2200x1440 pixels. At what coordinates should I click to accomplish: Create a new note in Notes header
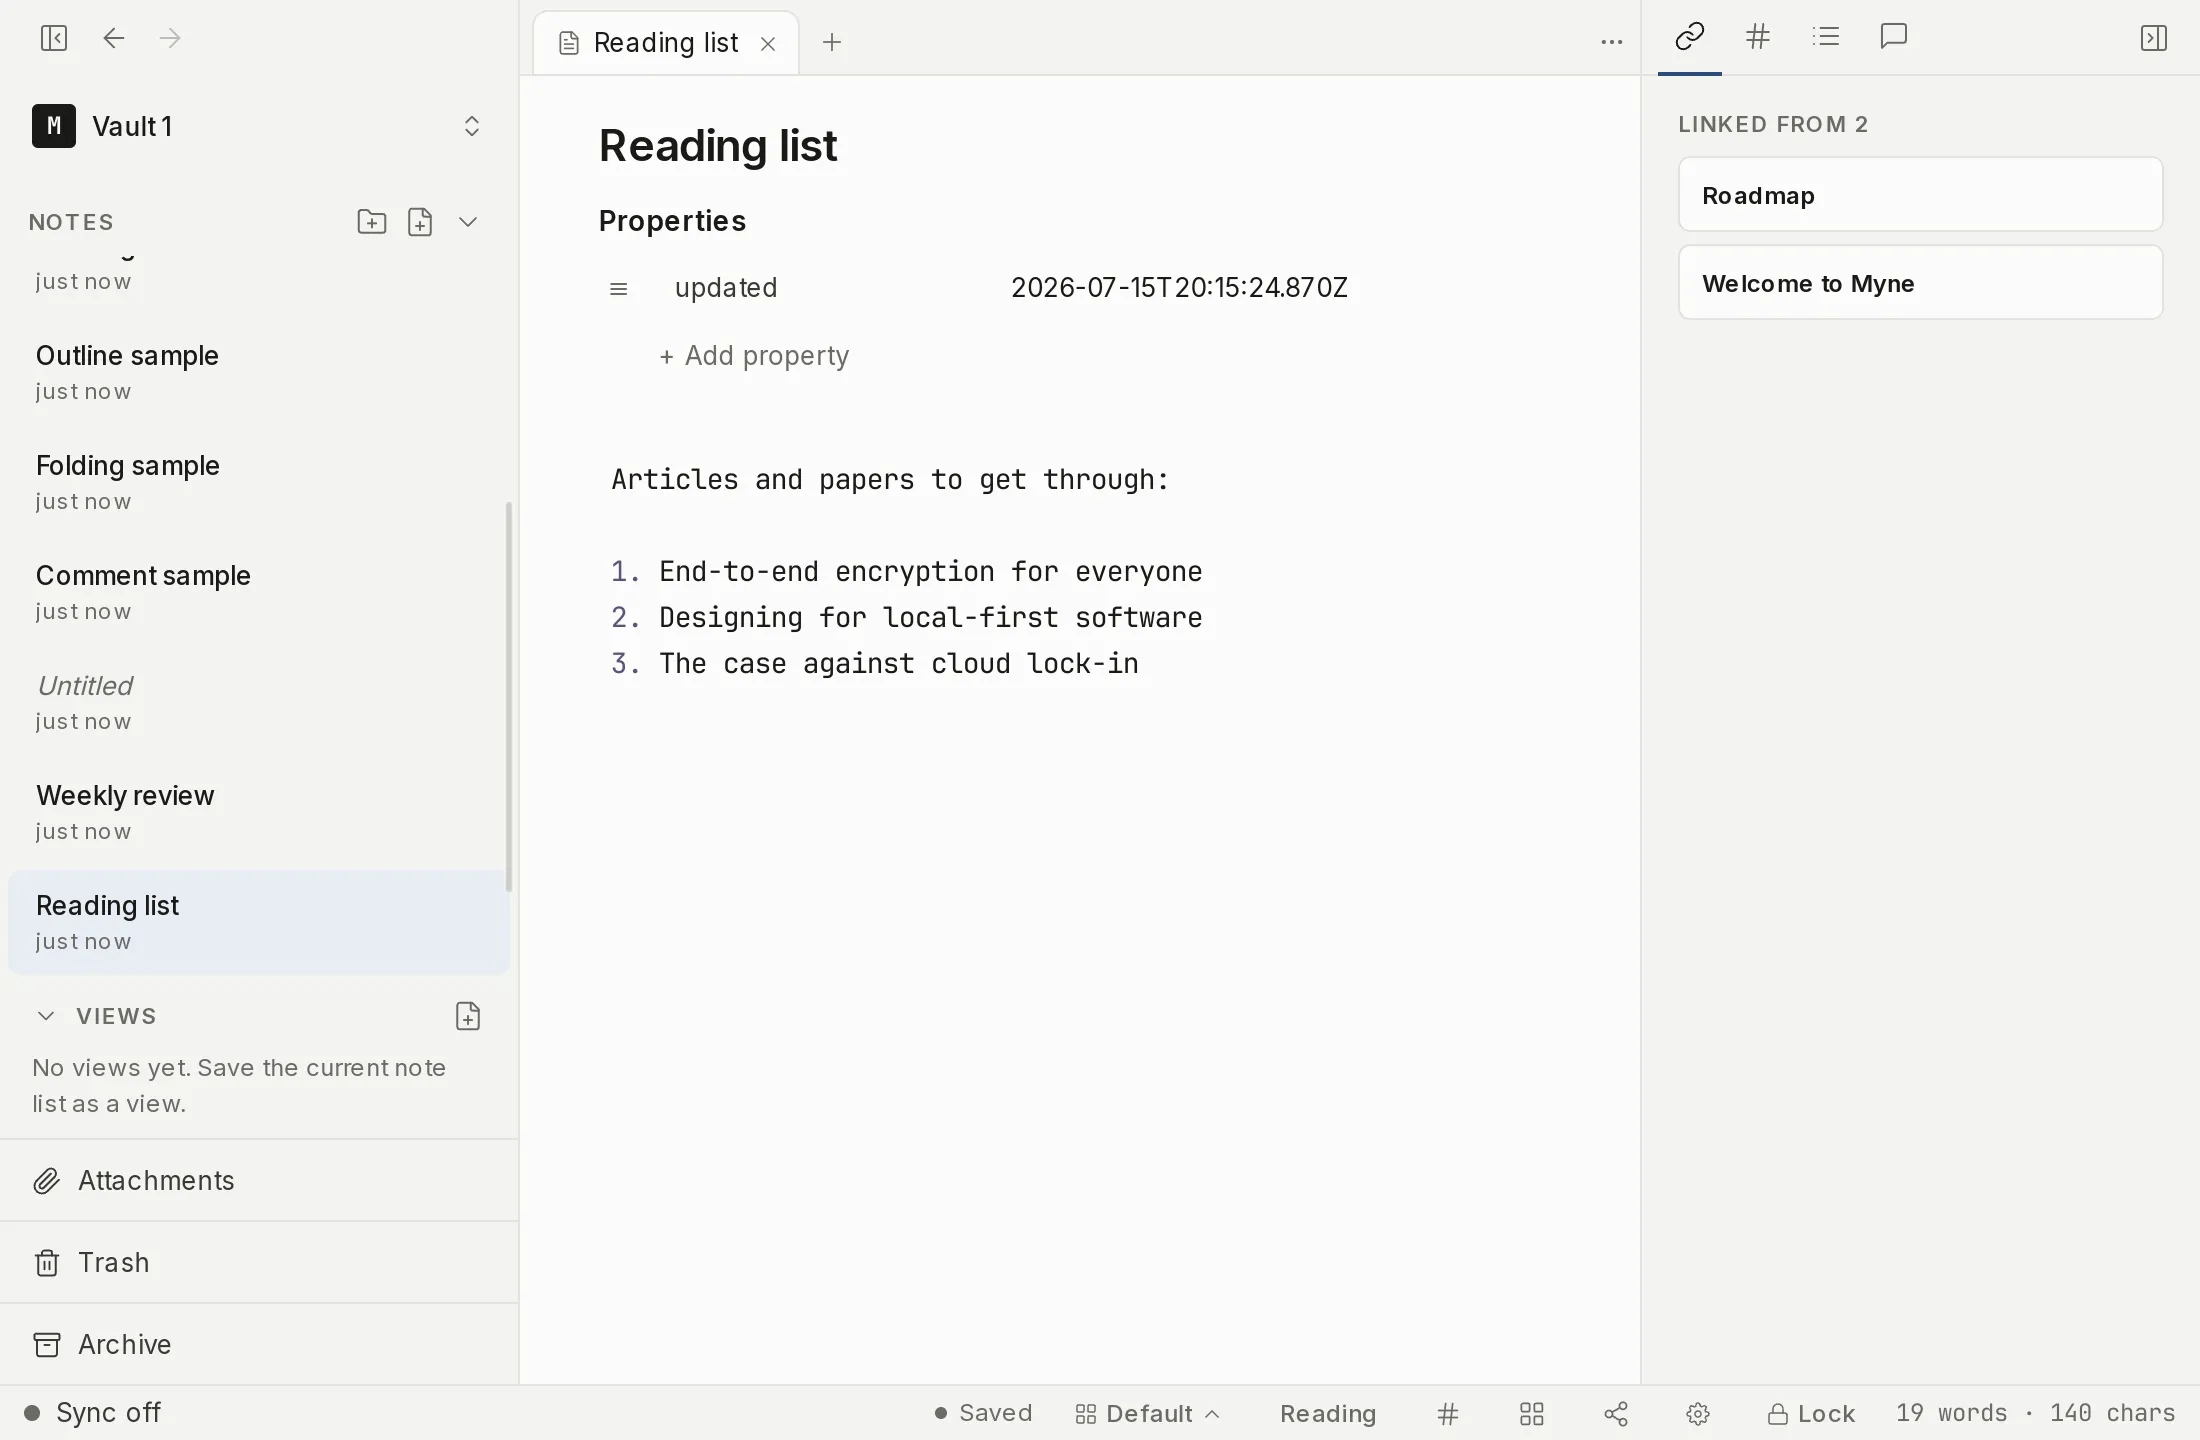pyautogui.click(x=420, y=222)
